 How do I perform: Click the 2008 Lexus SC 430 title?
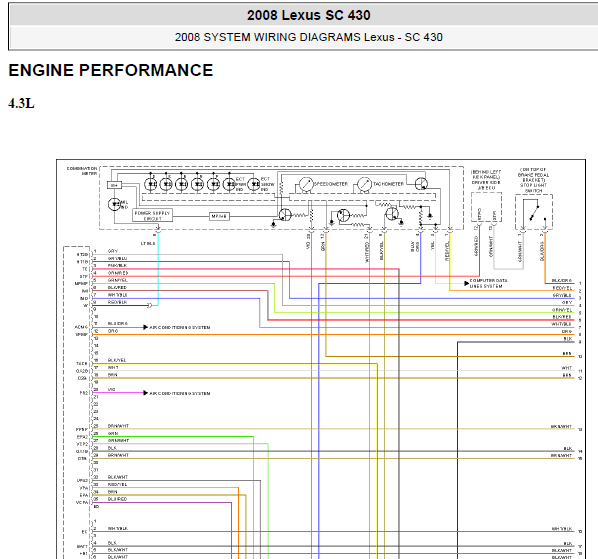point(309,15)
